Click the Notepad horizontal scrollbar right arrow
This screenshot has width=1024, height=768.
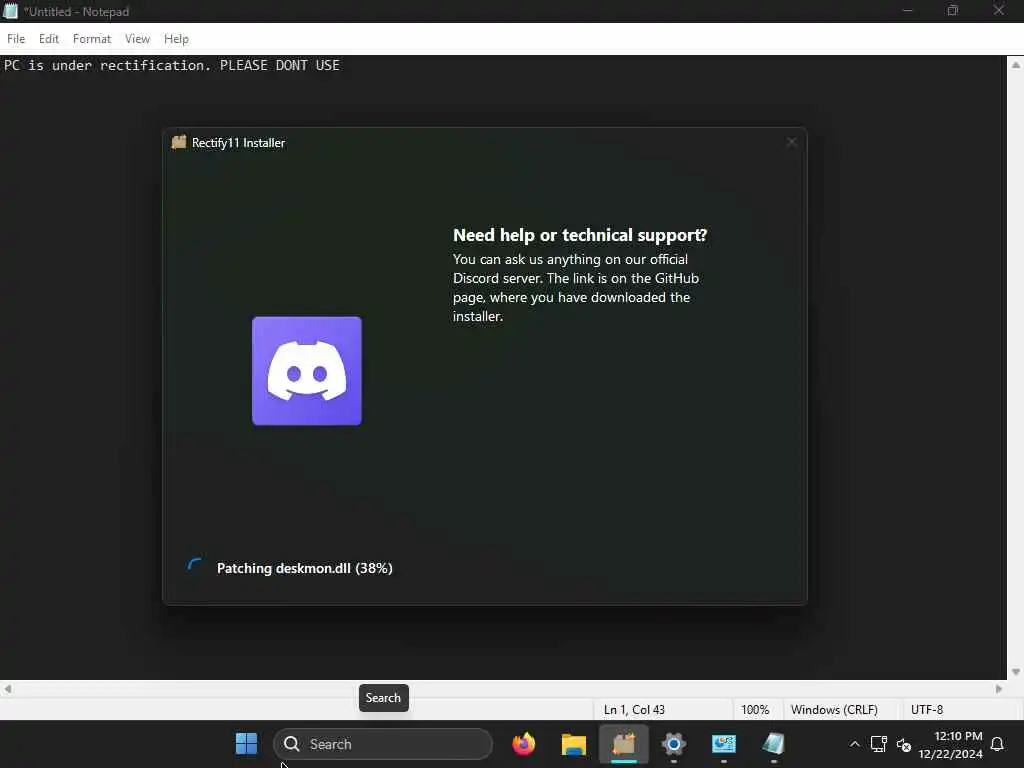click(999, 689)
